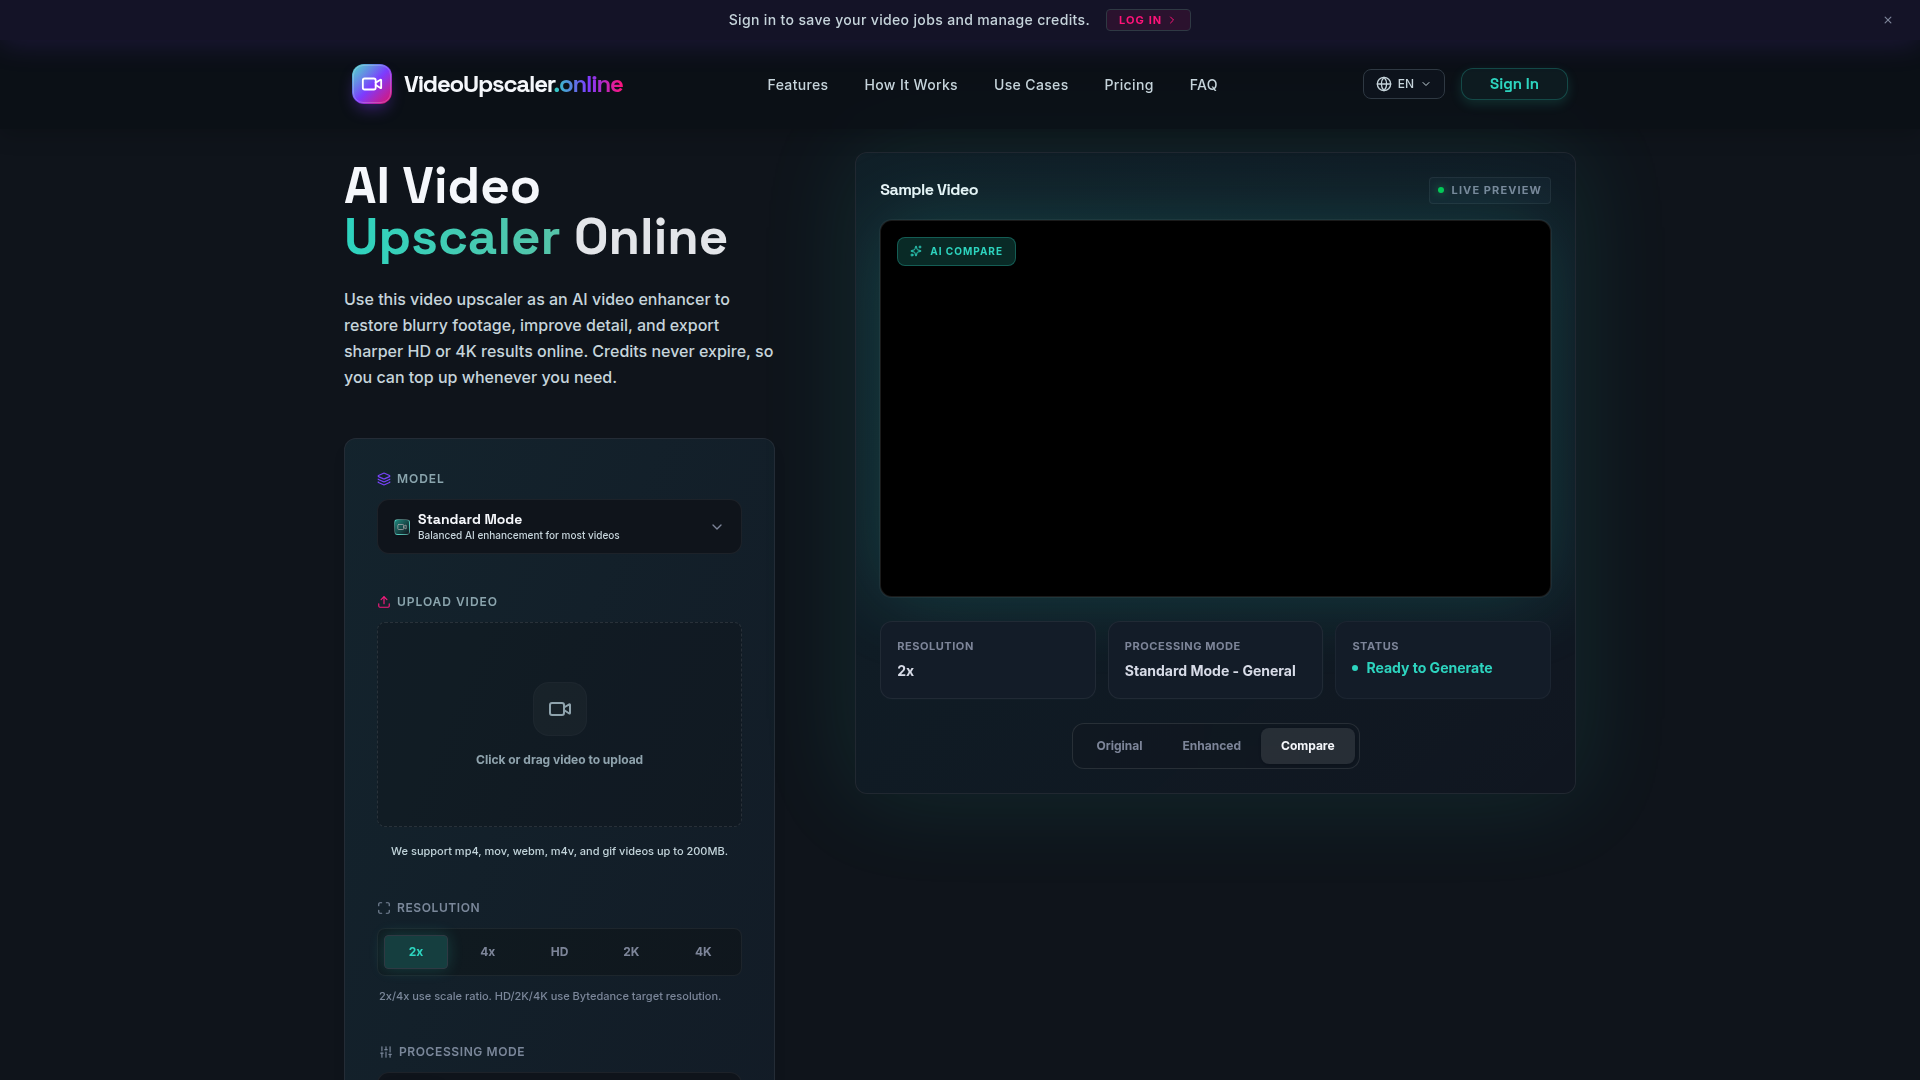Click the Sign In button
This screenshot has height=1080, width=1920.
tap(1513, 84)
